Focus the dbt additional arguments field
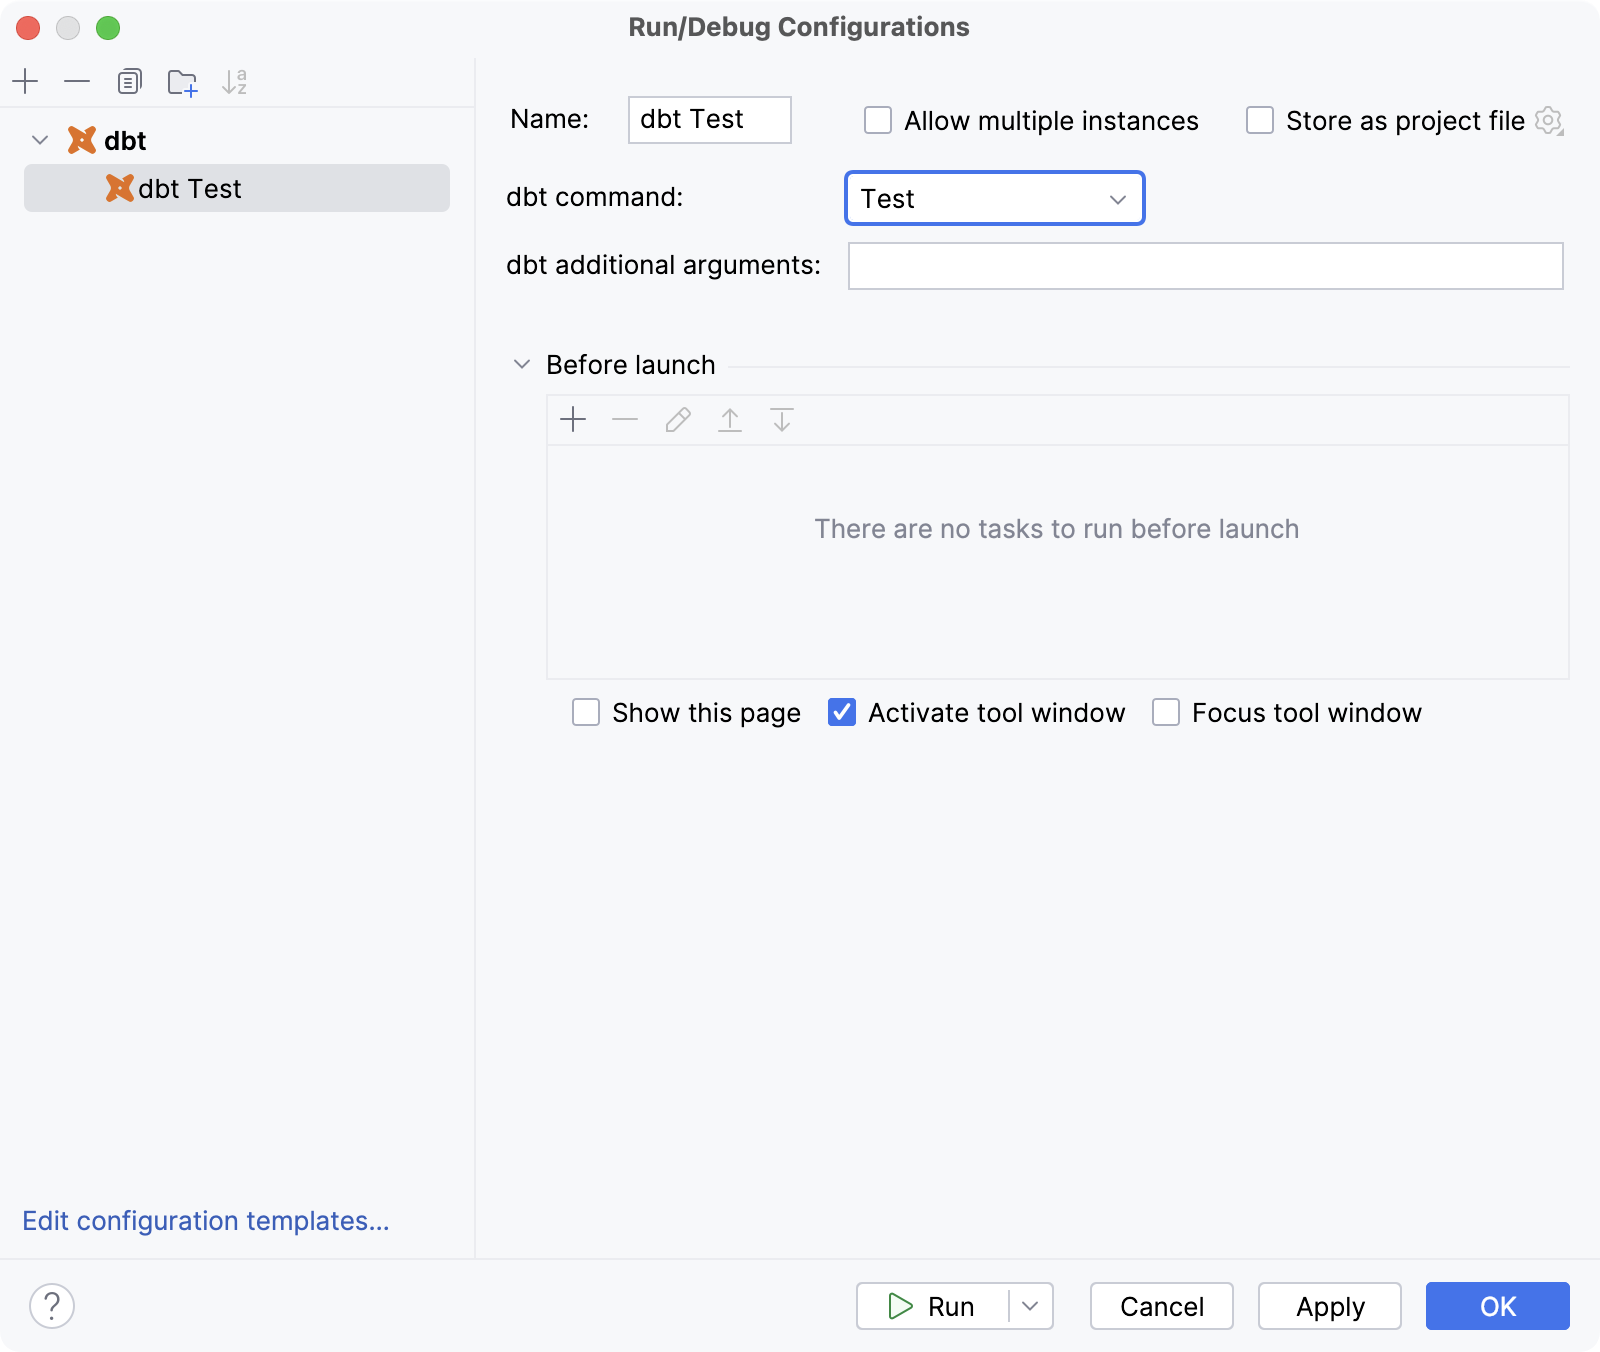The image size is (1600, 1352). (x=1206, y=266)
